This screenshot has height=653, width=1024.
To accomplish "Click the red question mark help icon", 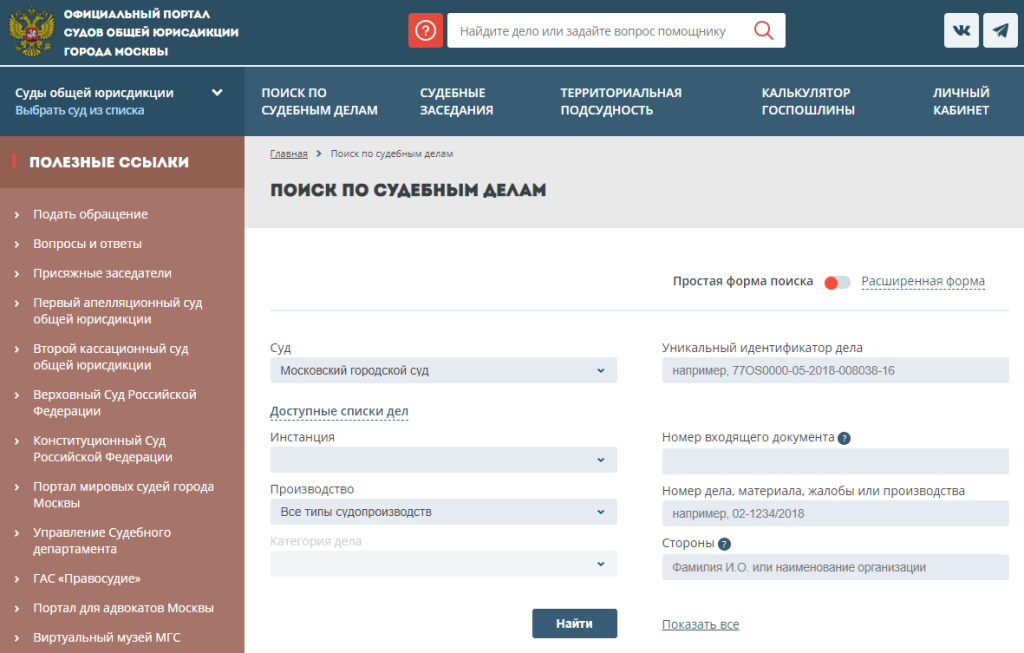I will pyautogui.click(x=425, y=31).
